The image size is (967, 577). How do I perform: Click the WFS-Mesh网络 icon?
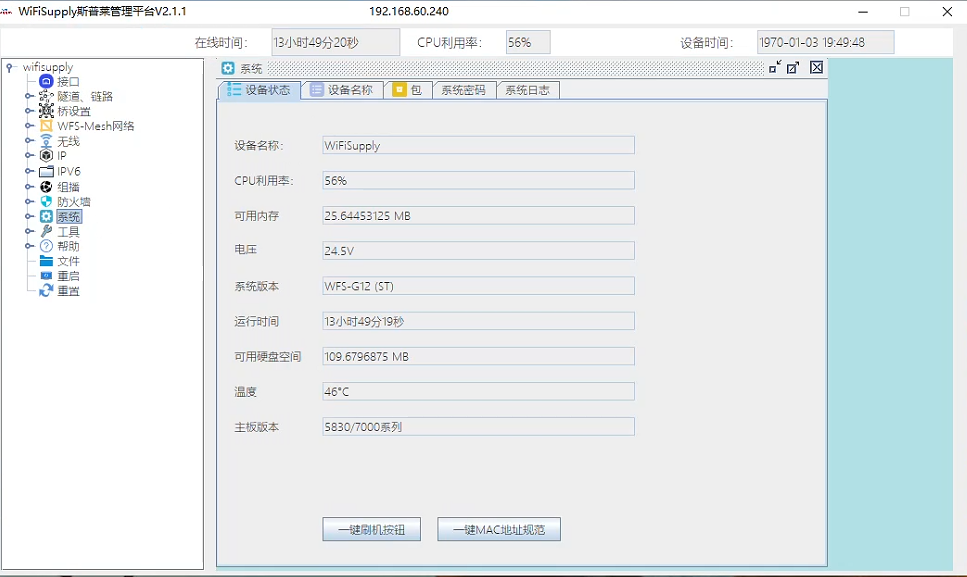tap(46, 126)
